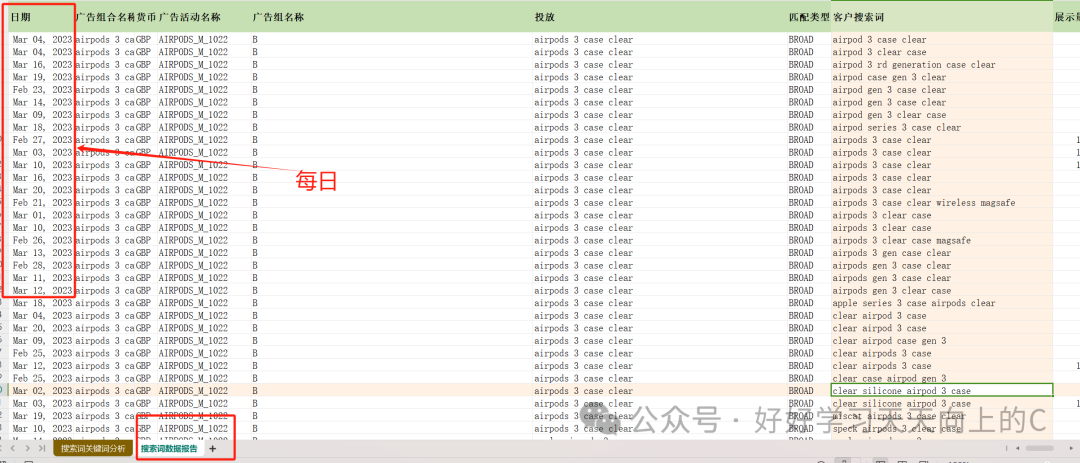This screenshot has width=1080, height=463.
Task: Click date cell Mar 11, 2023
Action: point(42,278)
